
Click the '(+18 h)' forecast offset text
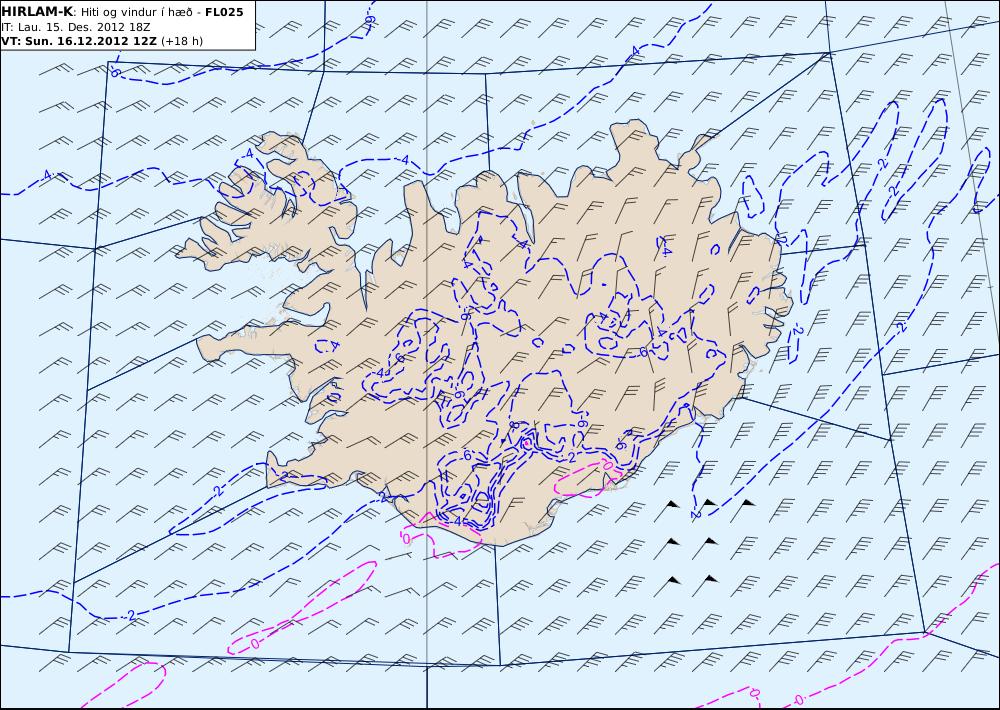point(182,41)
